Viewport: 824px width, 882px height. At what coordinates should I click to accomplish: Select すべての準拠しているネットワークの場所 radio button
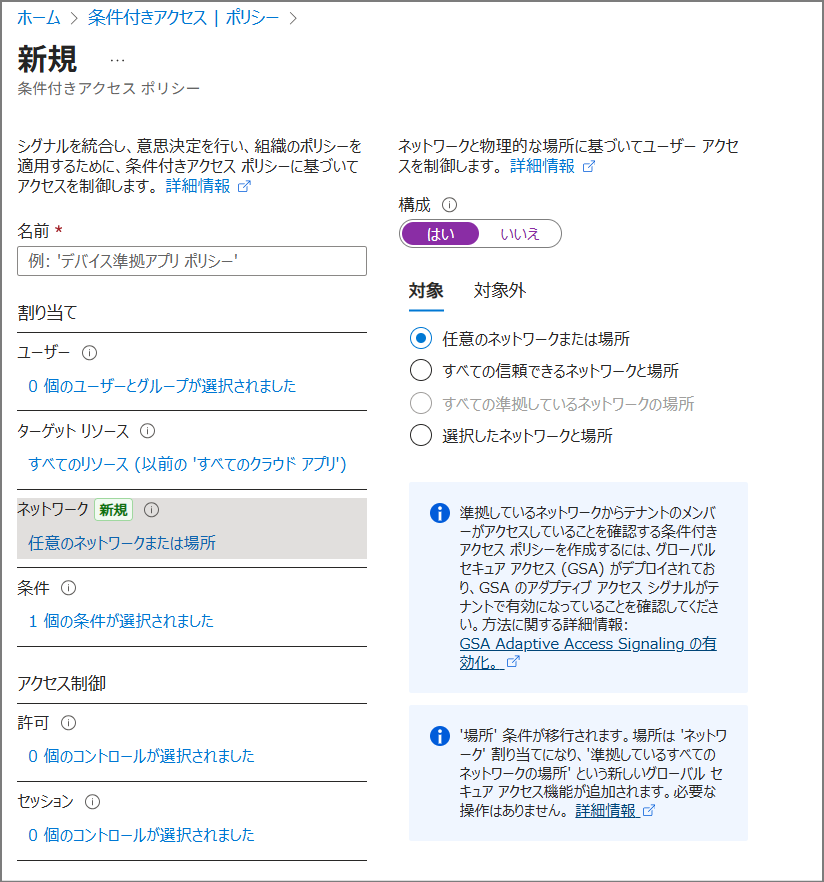(x=421, y=403)
